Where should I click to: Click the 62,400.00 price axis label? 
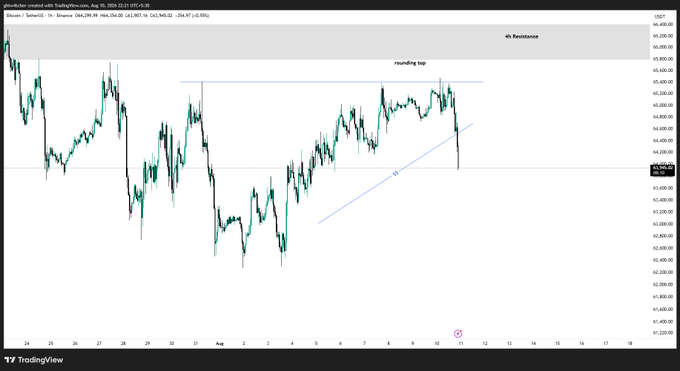pyautogui.click(x=663, y=260)
